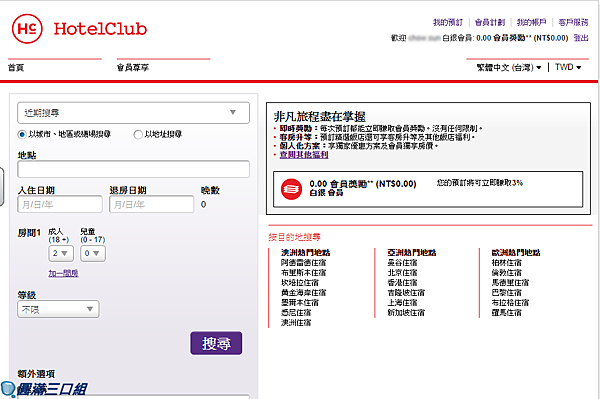This screenshot has height=399, width=600.
Task: Click the 退房日期 date field
Action: coord(152,204)
